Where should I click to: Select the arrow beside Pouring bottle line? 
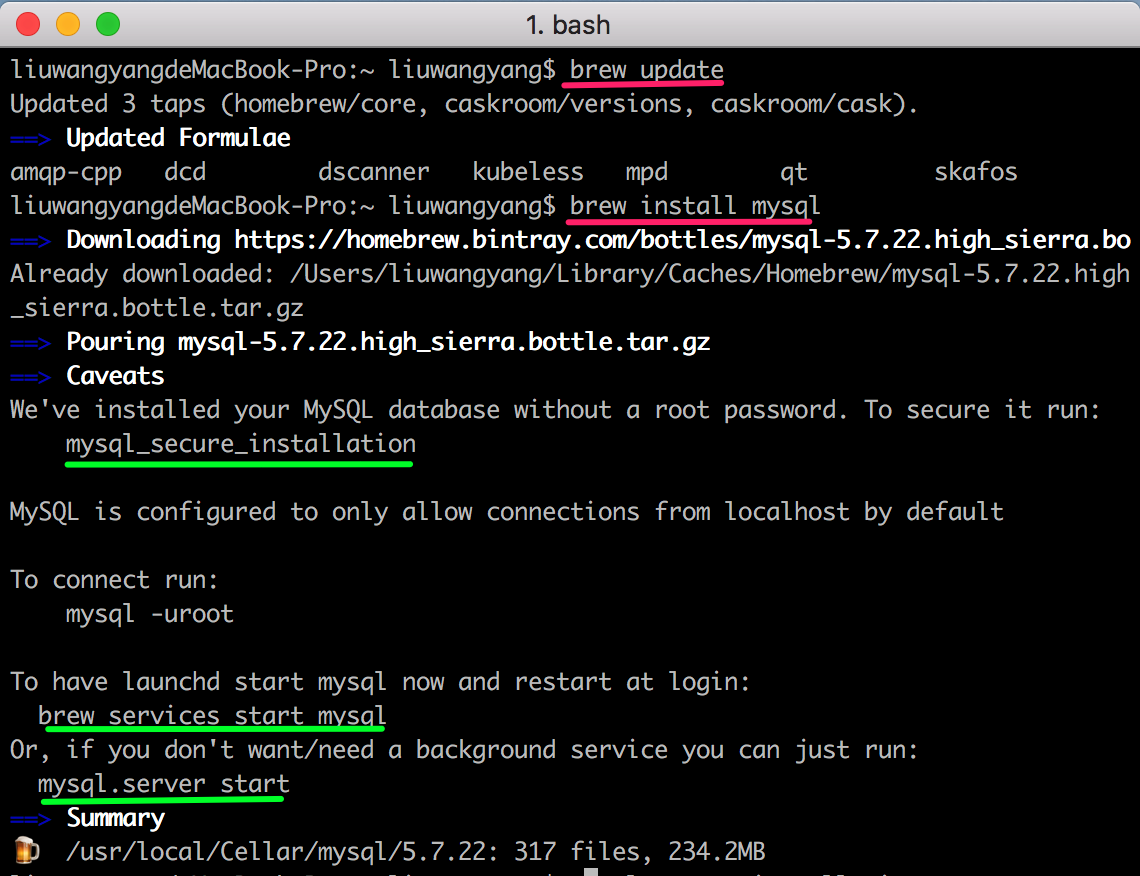[30, 341]
